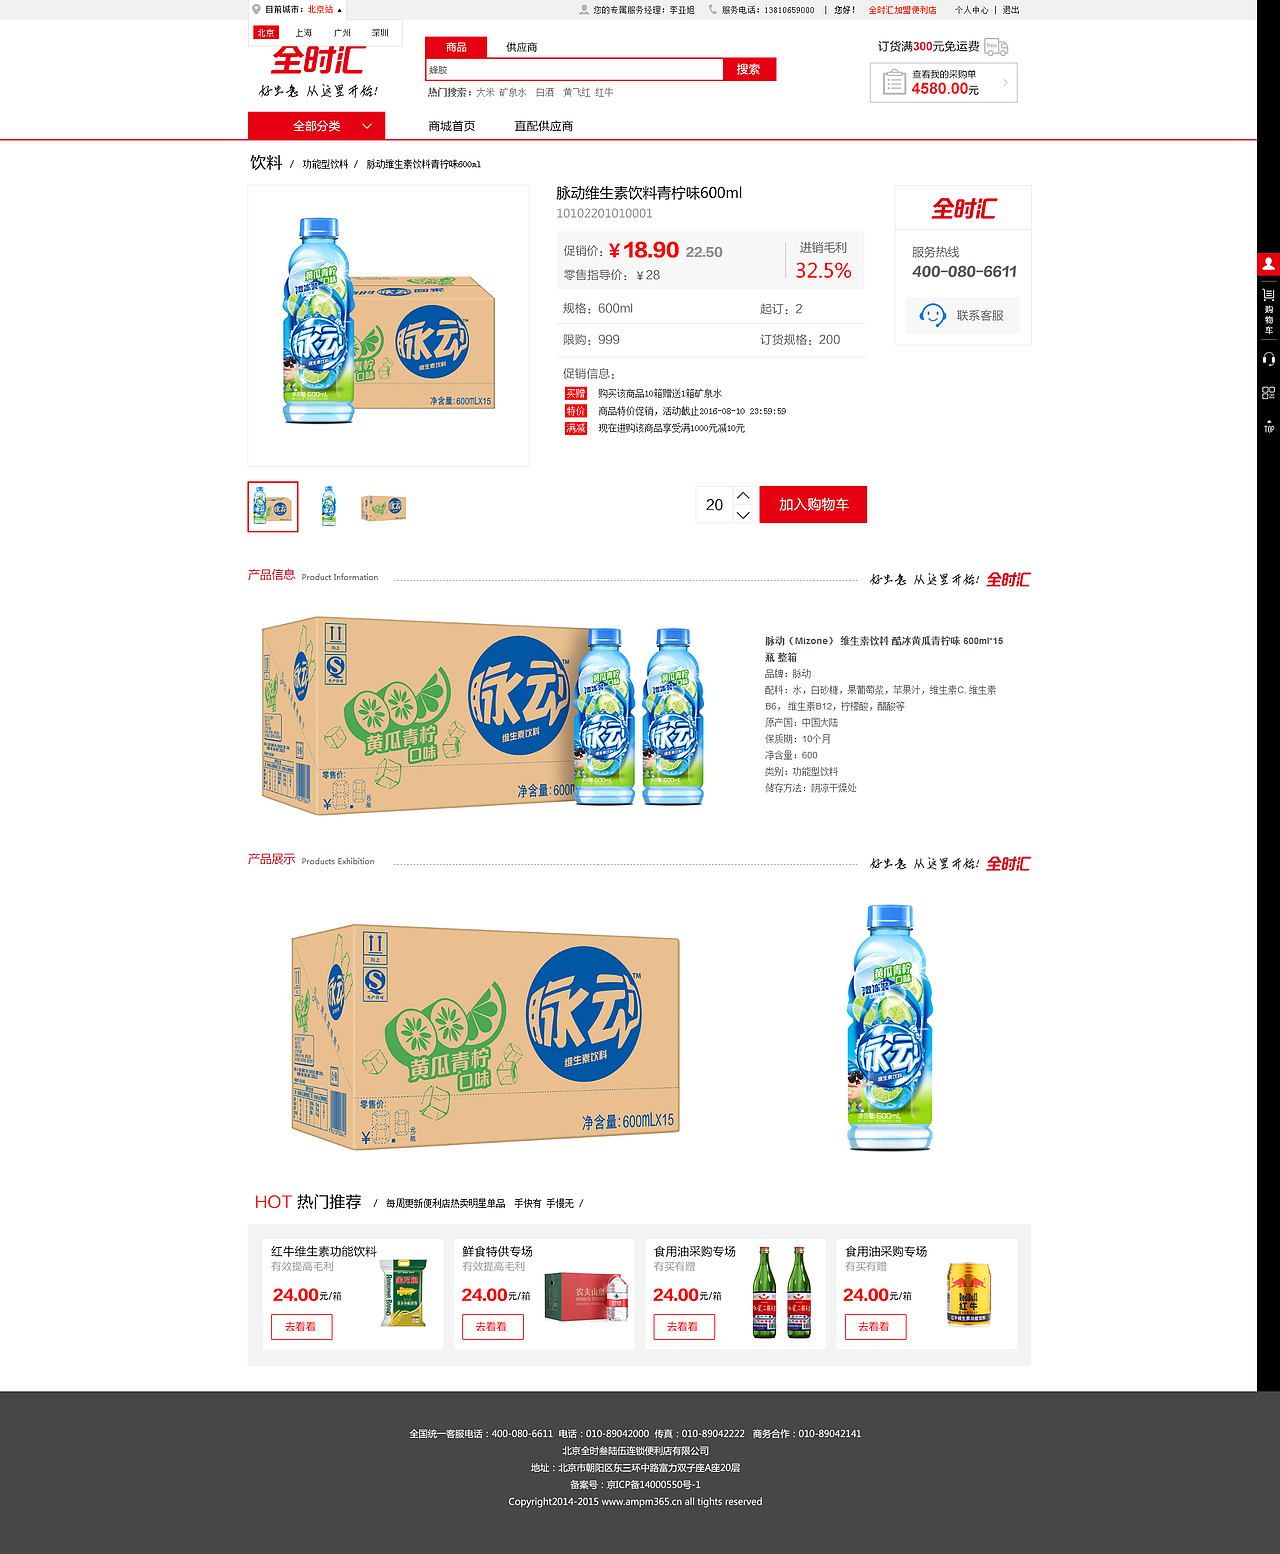
Task: Select 上海 in the city list
Action: [303, 33]
